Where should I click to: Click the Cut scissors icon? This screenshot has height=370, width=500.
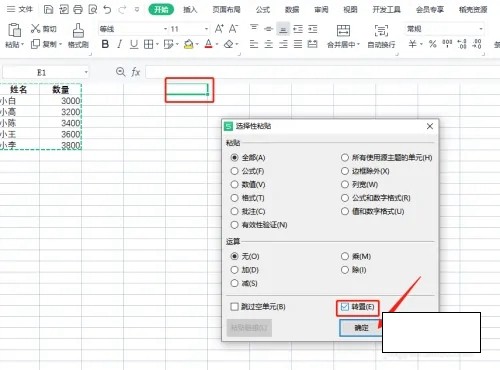tap(35, 29)
